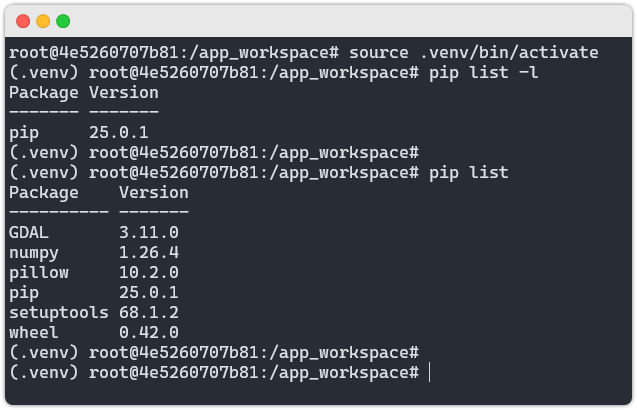
Task: Click the yellow minimize window button
Action: click(43, 21)
